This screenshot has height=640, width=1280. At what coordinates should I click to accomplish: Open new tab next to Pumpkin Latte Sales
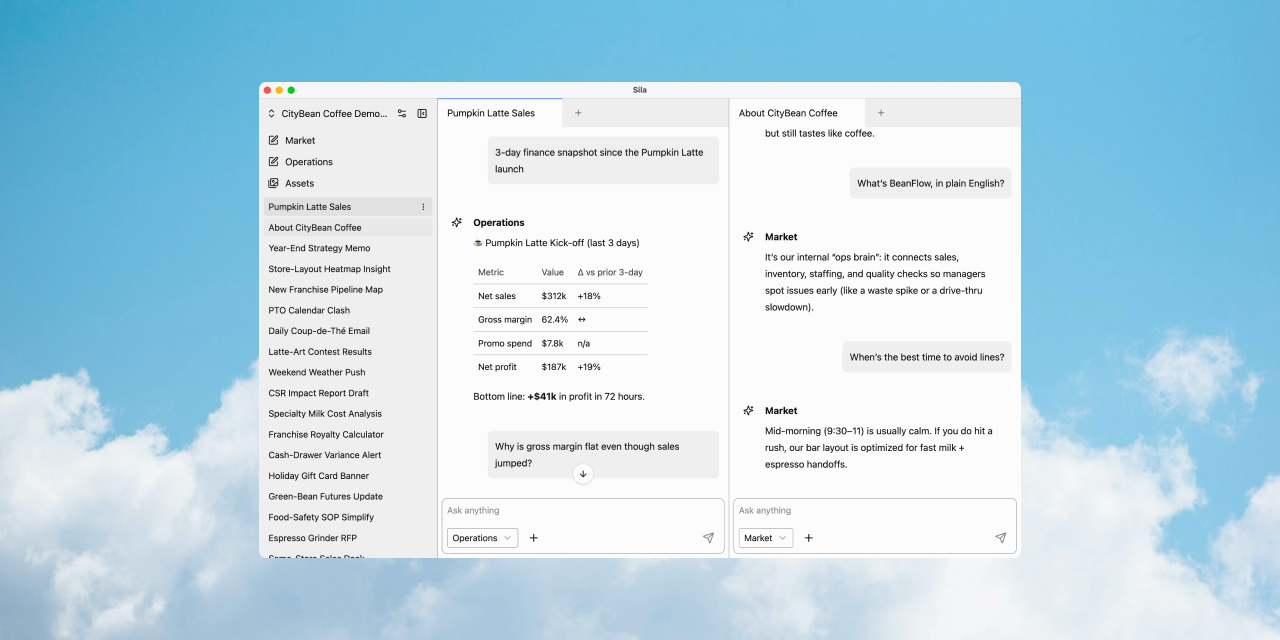point(578,113)
